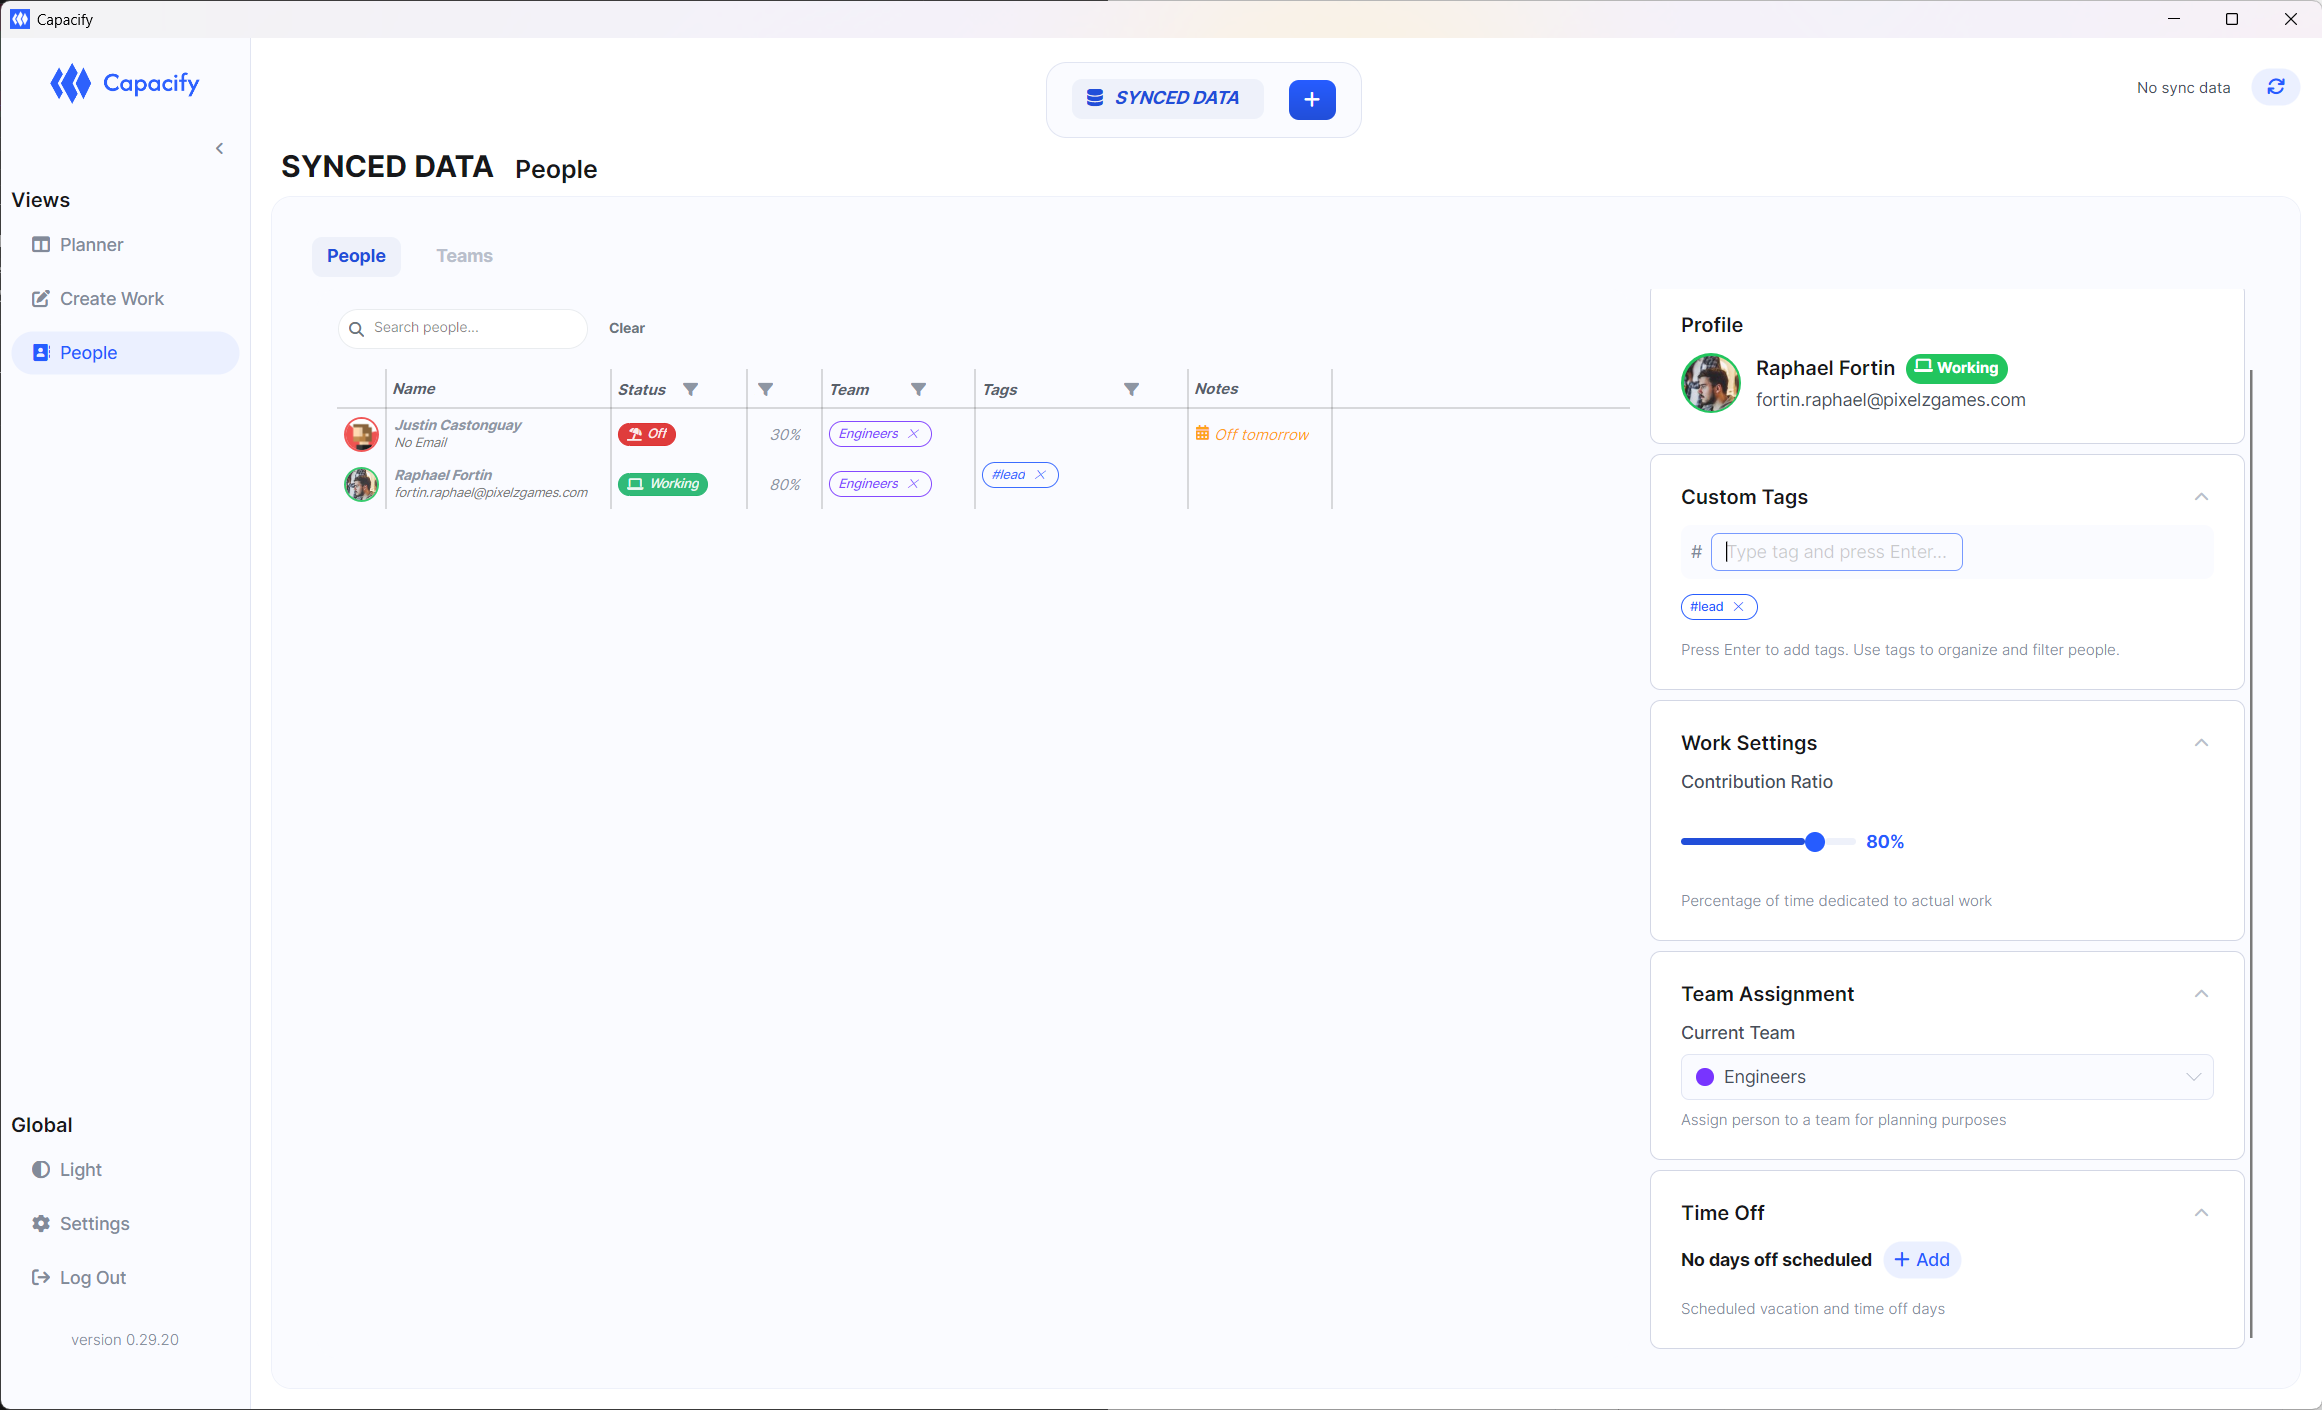Open the Status column filter
The width and height of the screenshot is (2322, 1410).
(x=690, y=389)
